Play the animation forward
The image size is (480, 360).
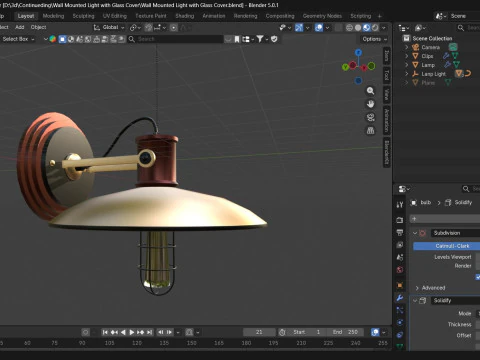click(131, 332)
